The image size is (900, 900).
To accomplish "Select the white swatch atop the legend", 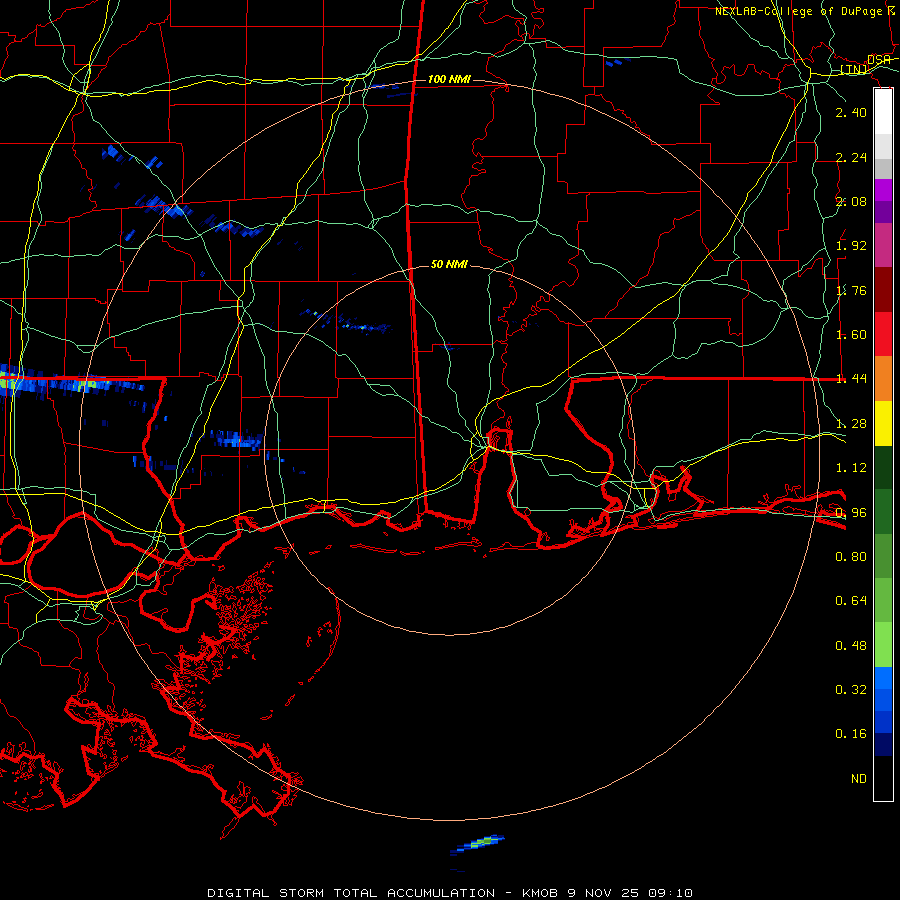I will point(883,112).
